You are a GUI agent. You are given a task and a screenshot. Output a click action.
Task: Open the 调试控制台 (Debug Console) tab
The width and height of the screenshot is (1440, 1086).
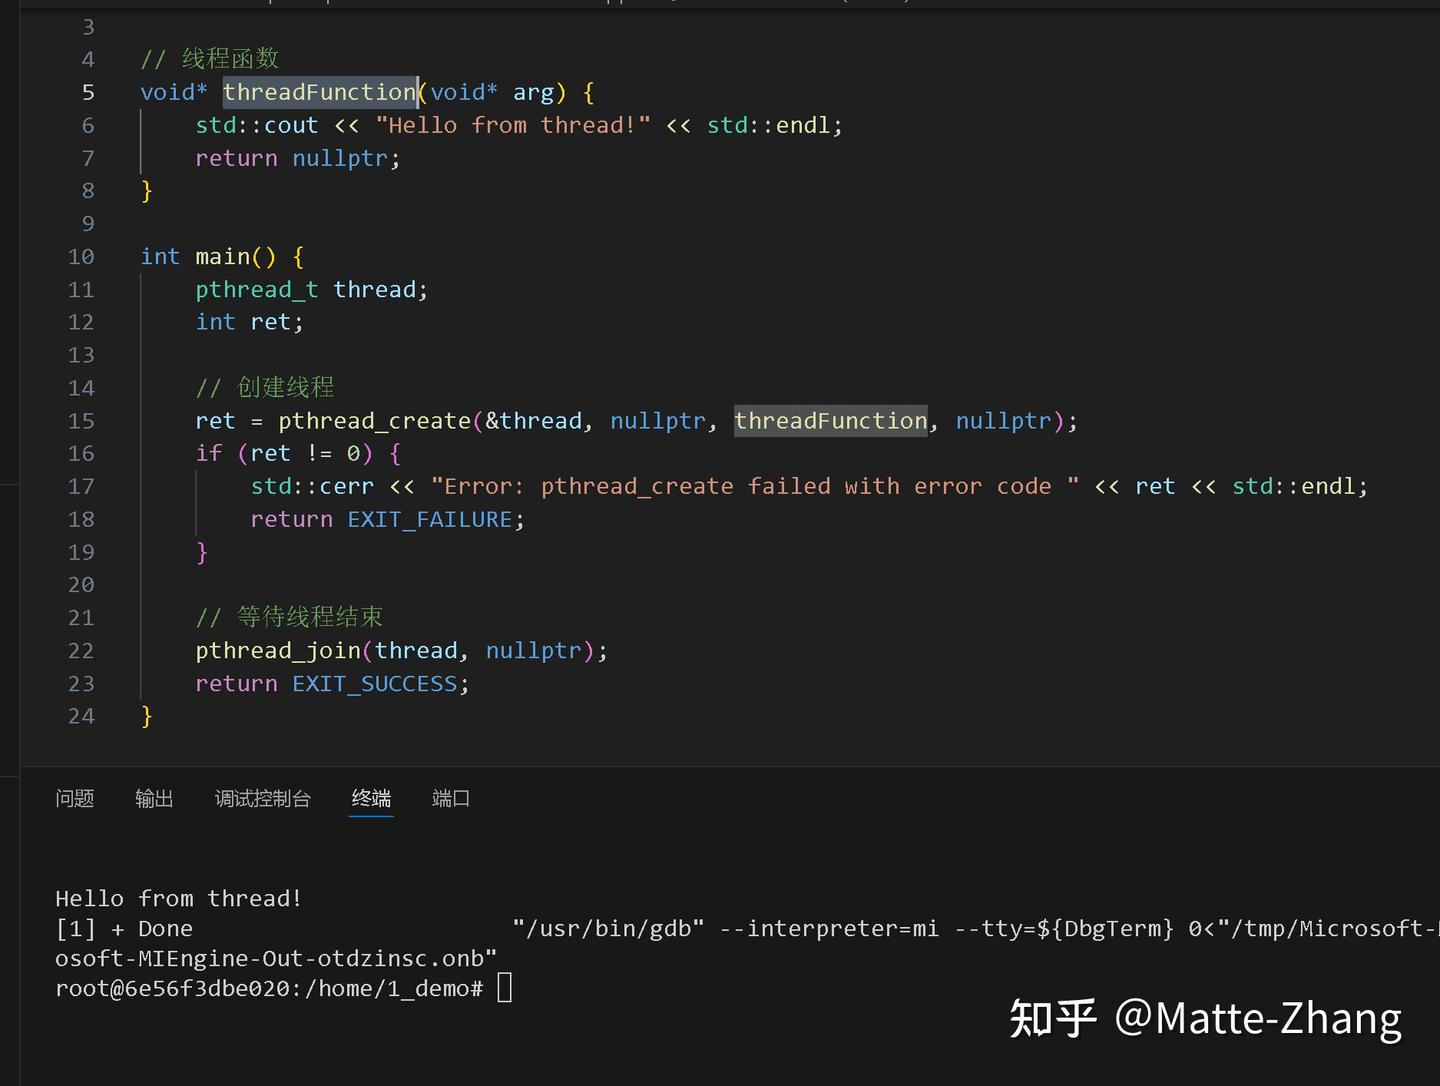[x=263, y=798]
